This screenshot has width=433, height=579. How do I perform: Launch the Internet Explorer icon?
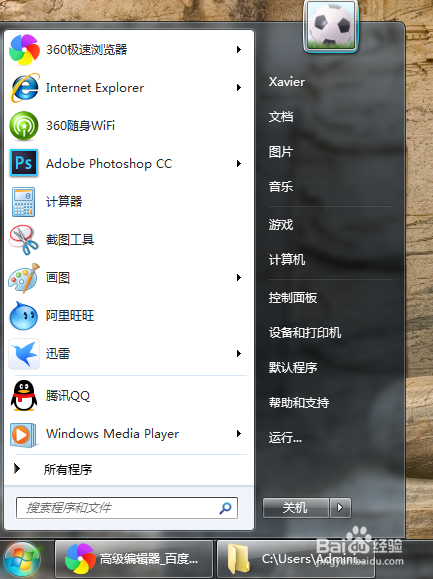point(24,88)
